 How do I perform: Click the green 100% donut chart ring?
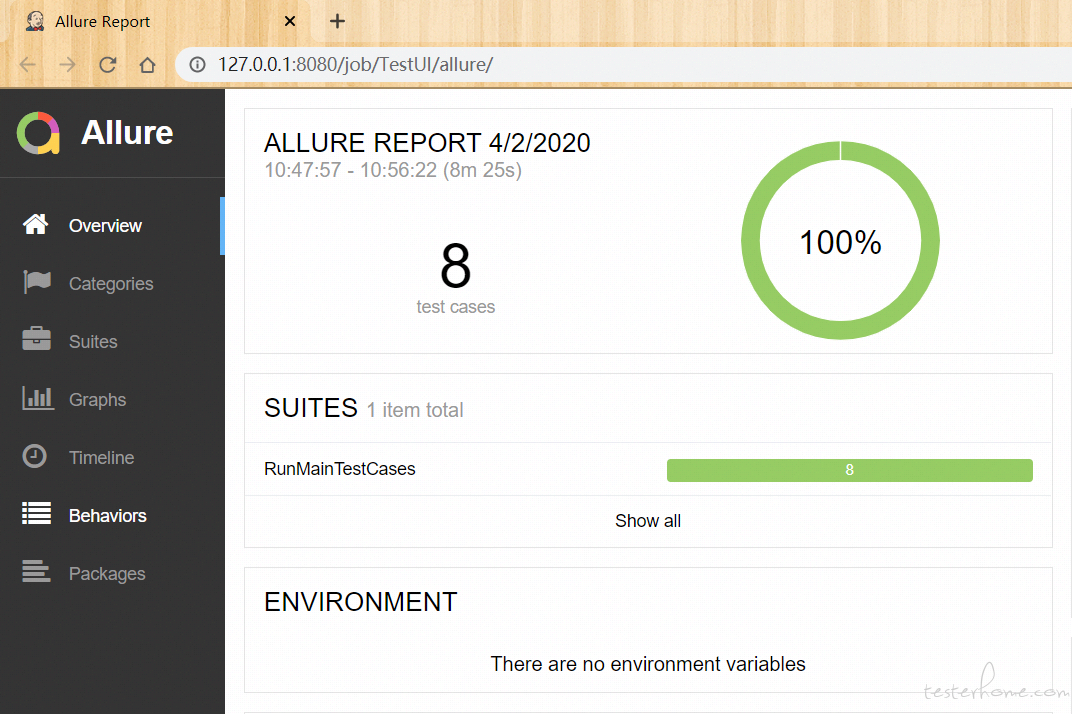tap(840, 330)
